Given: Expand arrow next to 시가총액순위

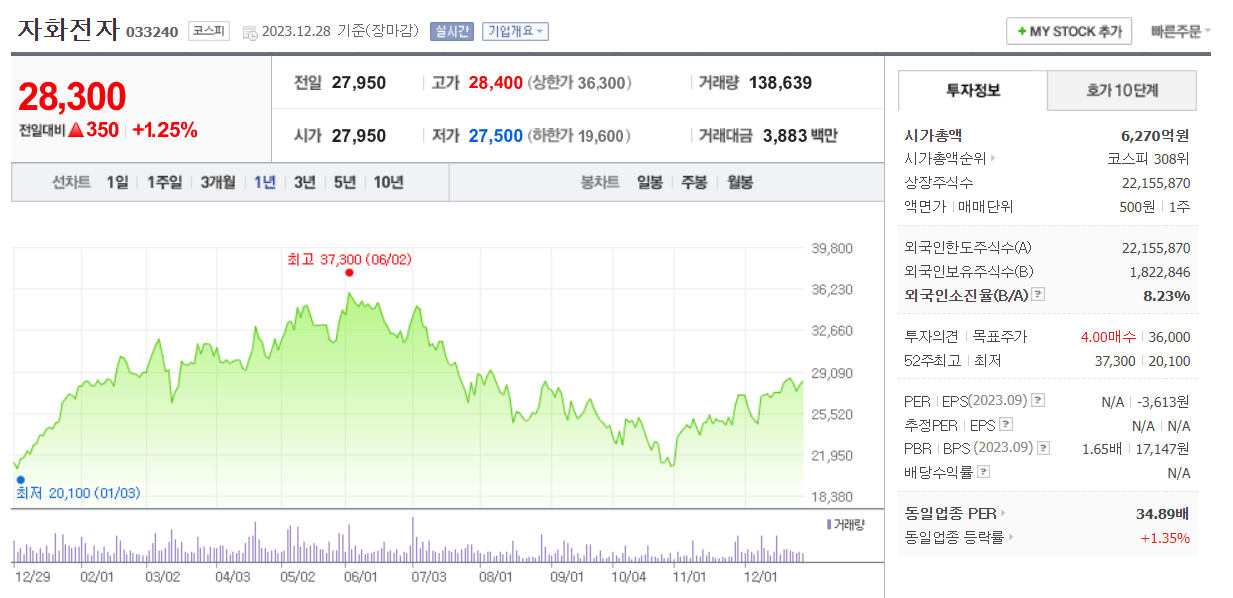Looking at the screenshot, I should click(x=993, y=159).
